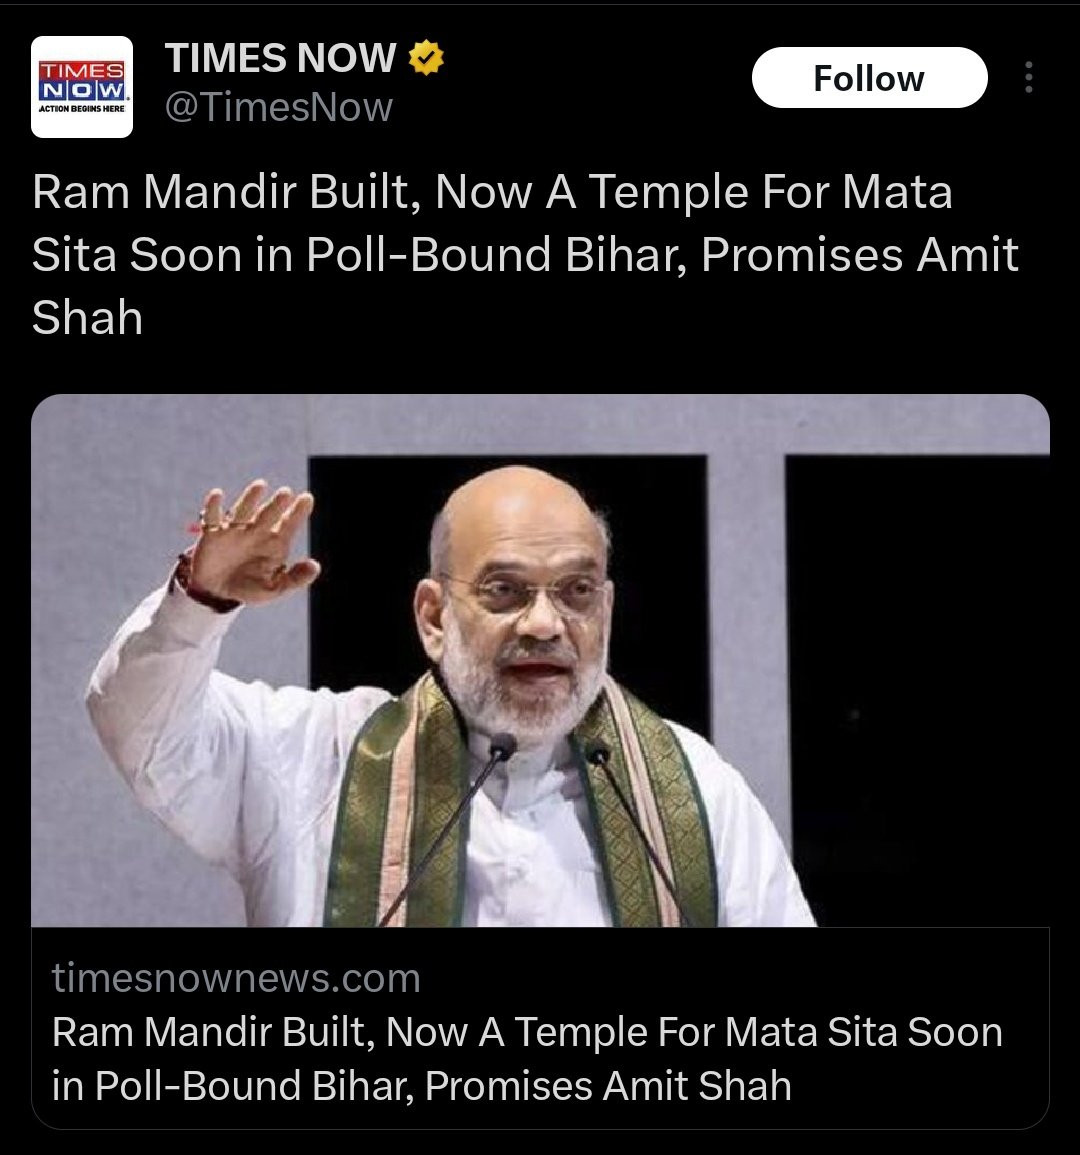This screenshot has width=1080, height=1155.
Task: Open the link card headline below photo
Action: coord(527,1059)
